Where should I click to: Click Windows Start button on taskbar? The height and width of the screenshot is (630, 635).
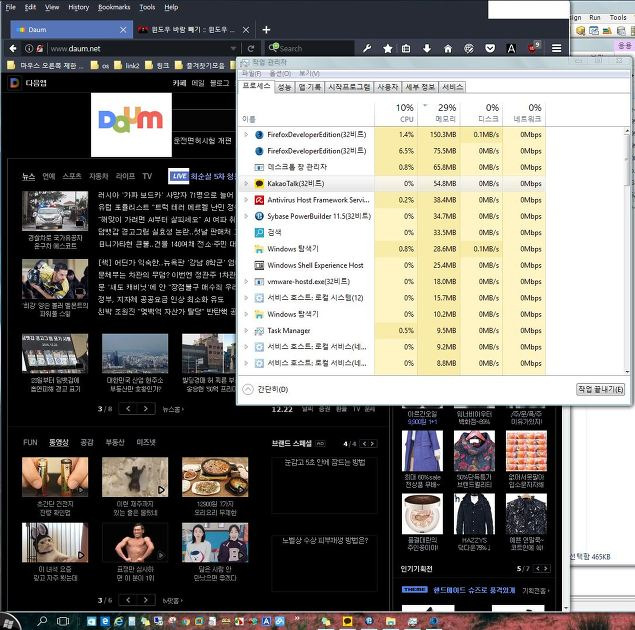(x=8, y=622)
